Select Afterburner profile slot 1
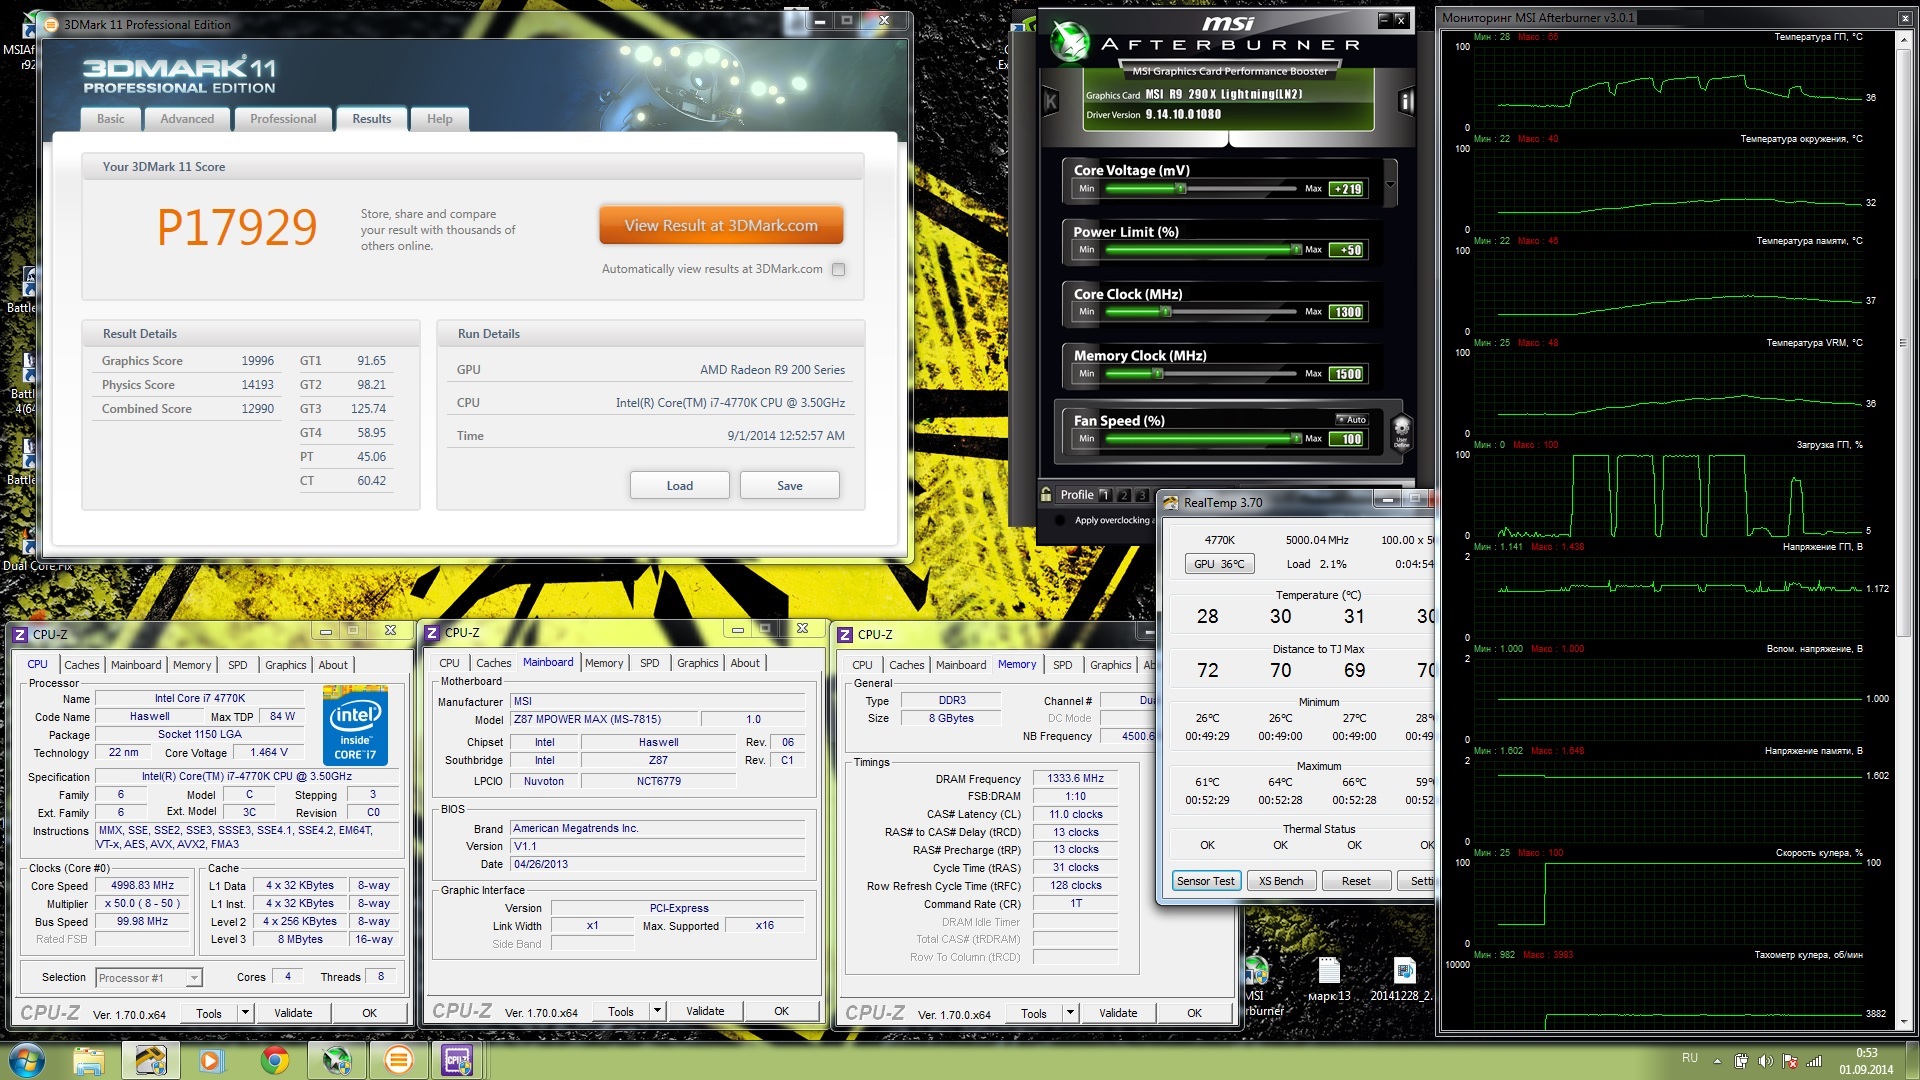This screenshot has height=1080, width=1920. tap(1105, 495)
